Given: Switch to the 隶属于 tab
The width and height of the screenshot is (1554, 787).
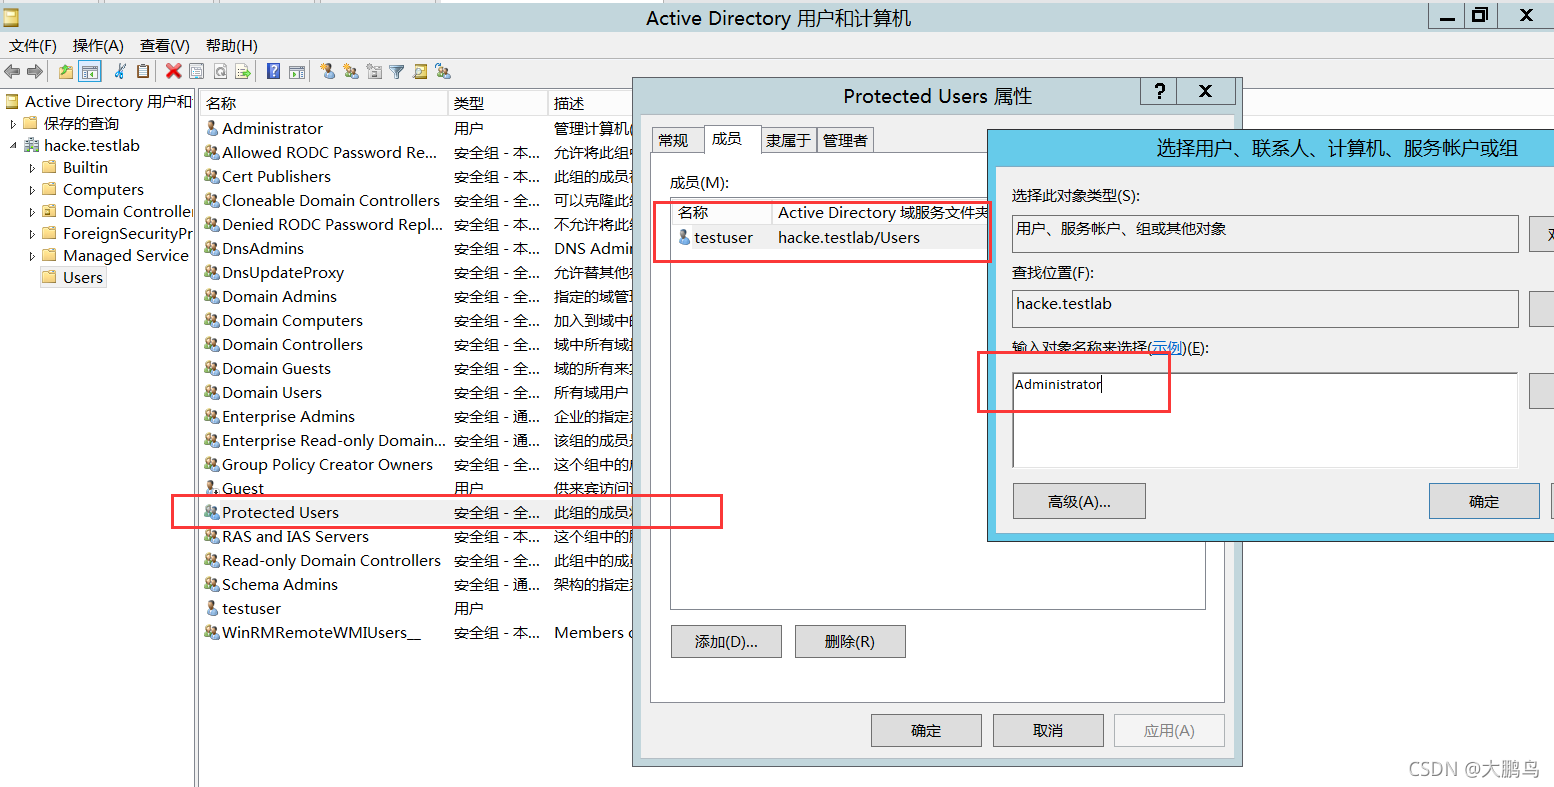Looking at the screenshot, I should tap(788, 140).
